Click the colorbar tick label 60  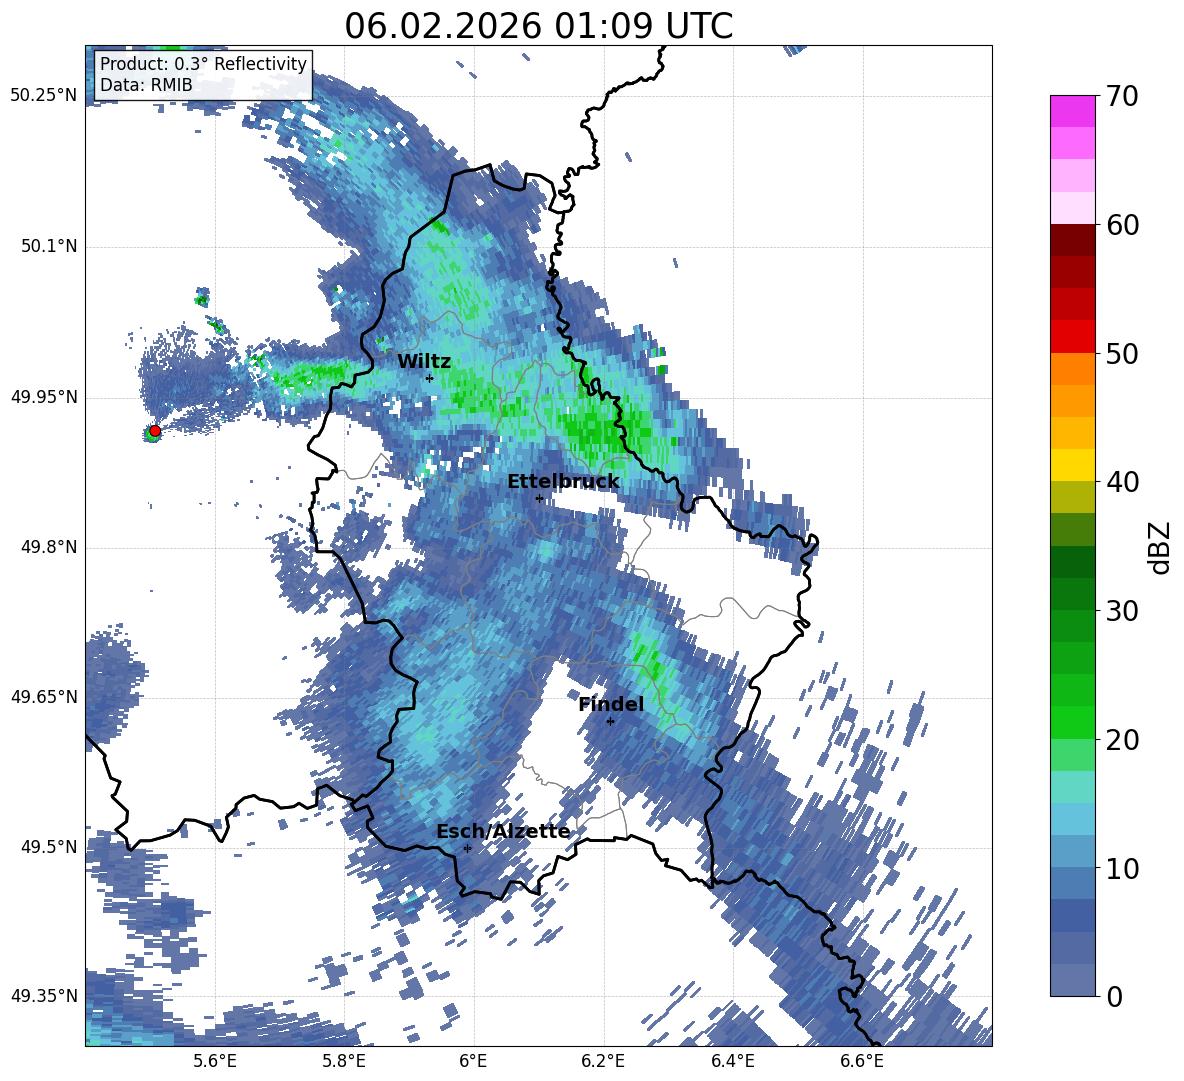click(1123, 225)
